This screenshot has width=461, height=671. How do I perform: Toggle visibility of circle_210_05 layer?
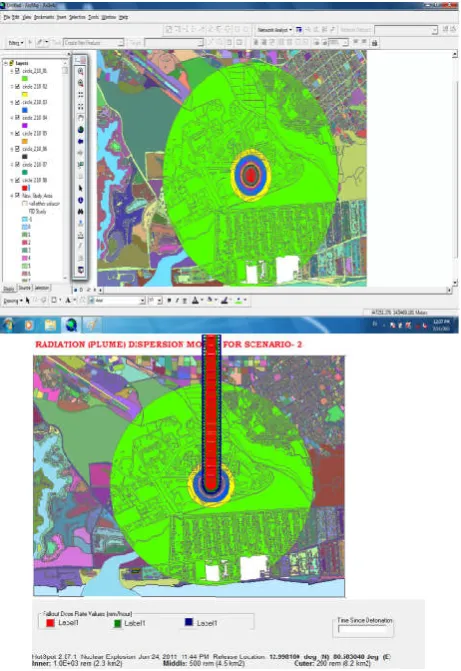coord(17,134)
